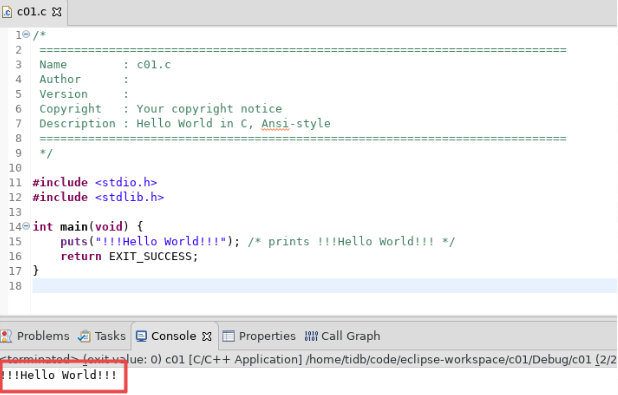Click the C file icon on c01.c tab
618x395 pixels.
pos(7,12)
